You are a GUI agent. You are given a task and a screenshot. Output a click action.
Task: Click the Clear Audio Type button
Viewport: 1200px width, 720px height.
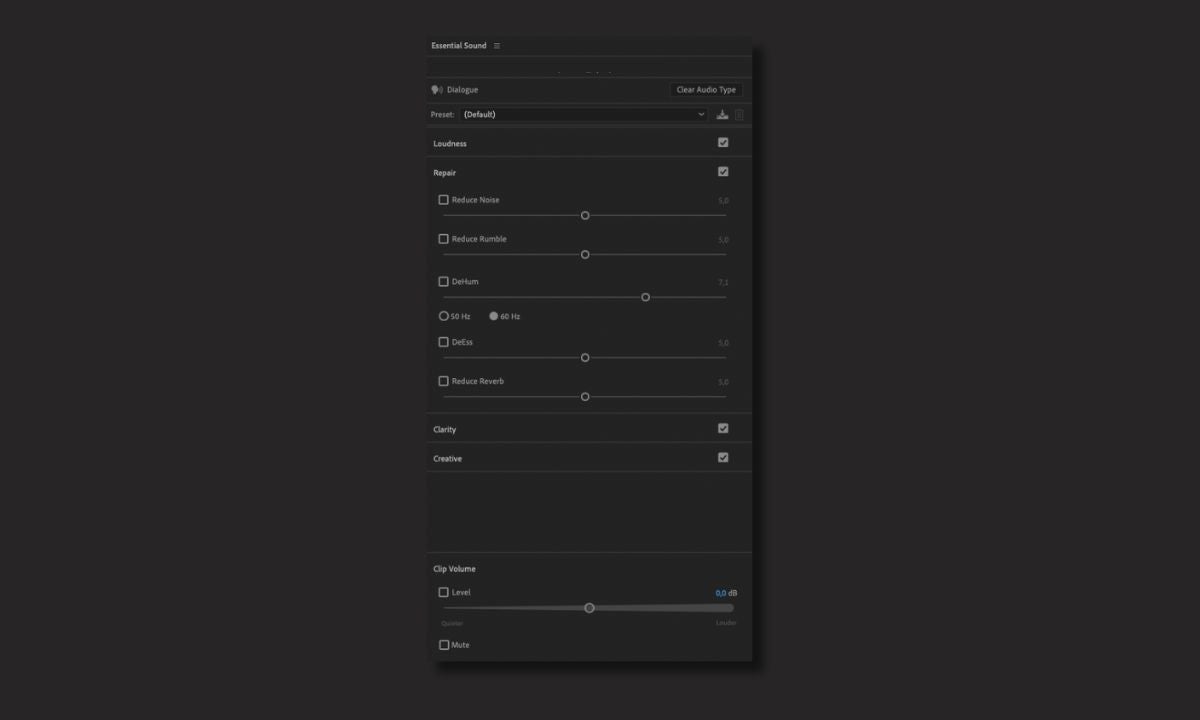point(706,90)
